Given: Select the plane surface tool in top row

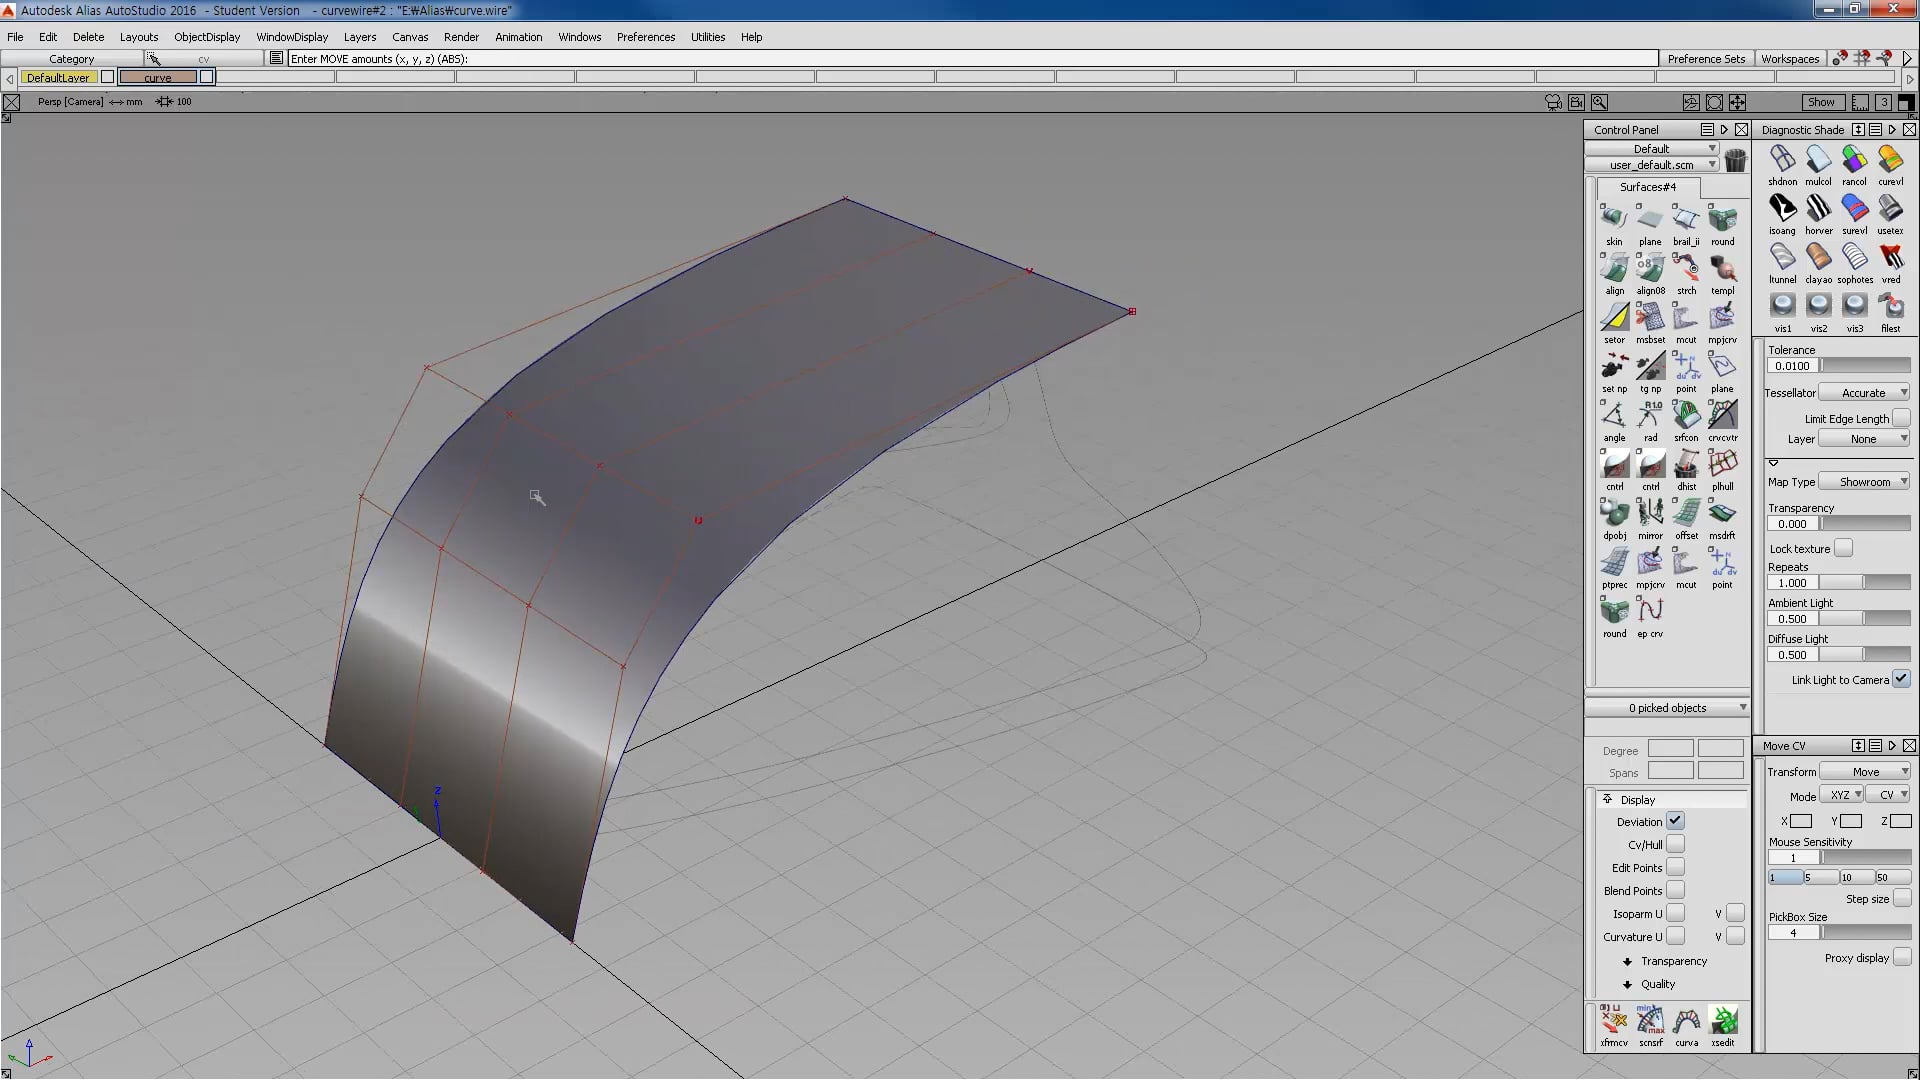Looking at the screenshot, I should coord(1650,218).
